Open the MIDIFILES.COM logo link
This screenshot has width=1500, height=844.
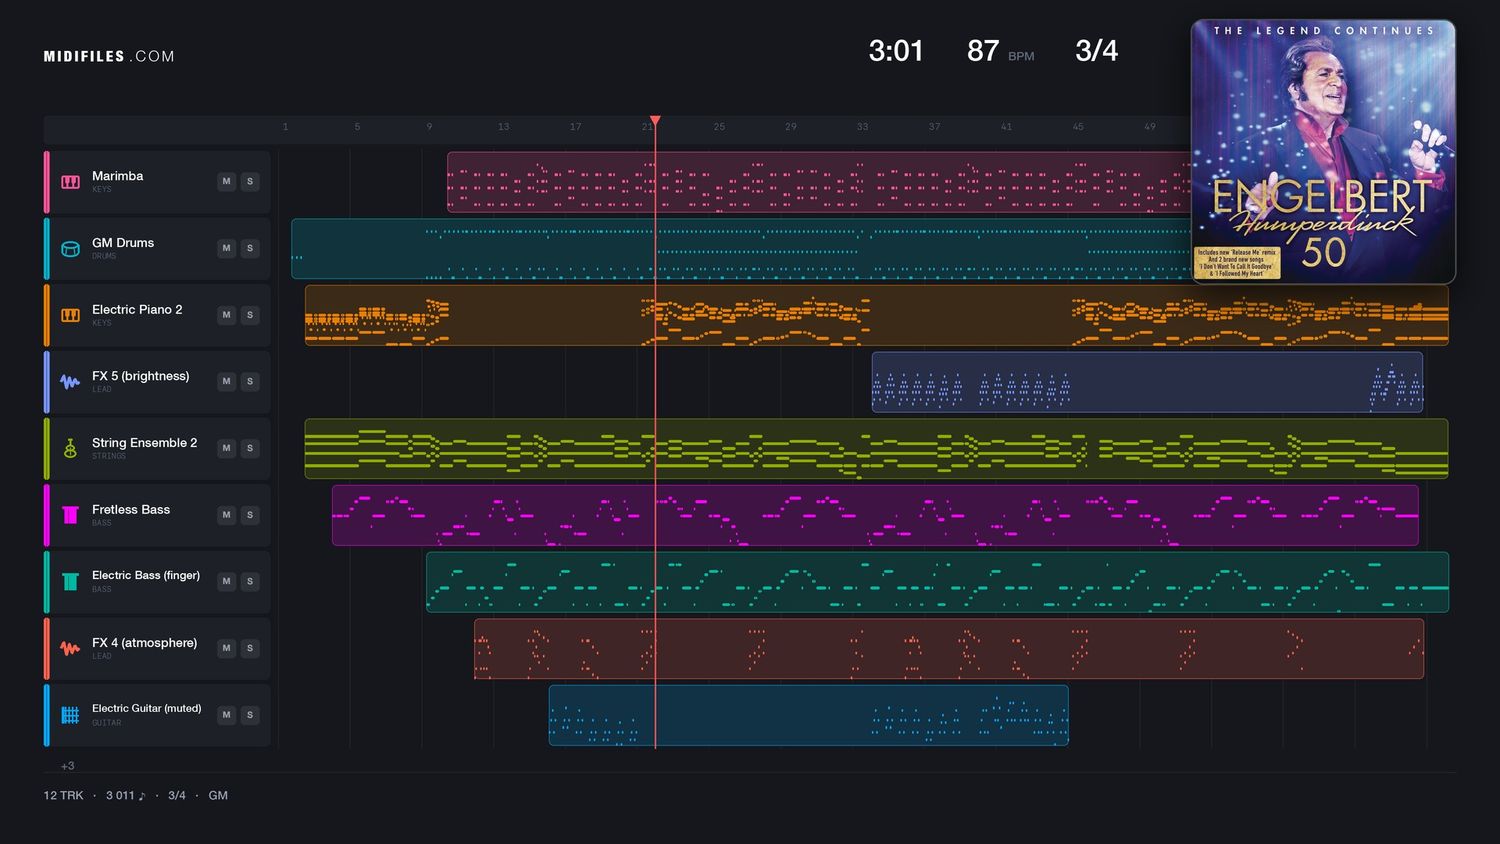[109, 57]
